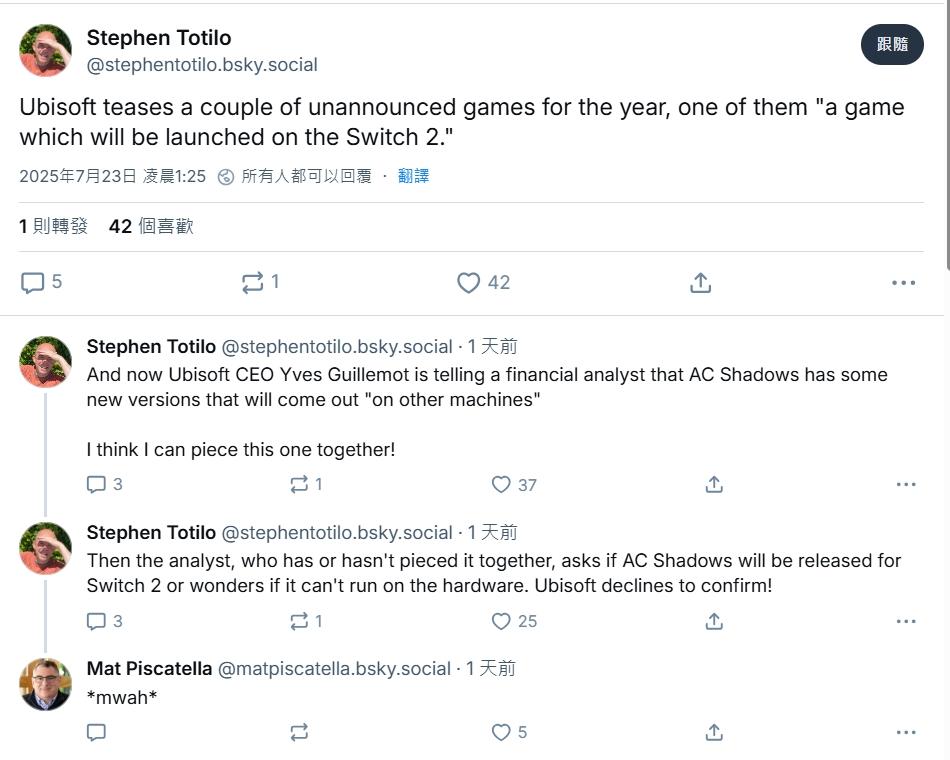Open options for the 'other machines' reply
This screenshot has width=950, height=760.
point(906,484)
